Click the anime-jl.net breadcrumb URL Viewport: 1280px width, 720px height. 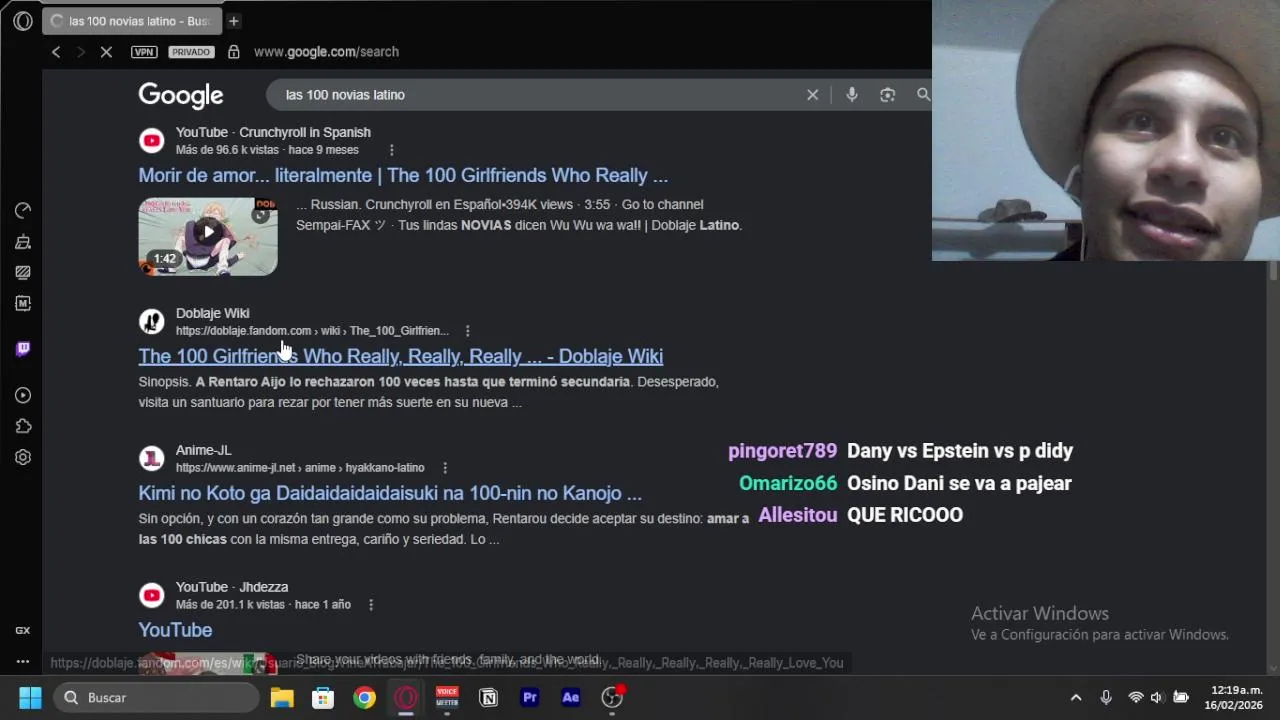(300, 468)
